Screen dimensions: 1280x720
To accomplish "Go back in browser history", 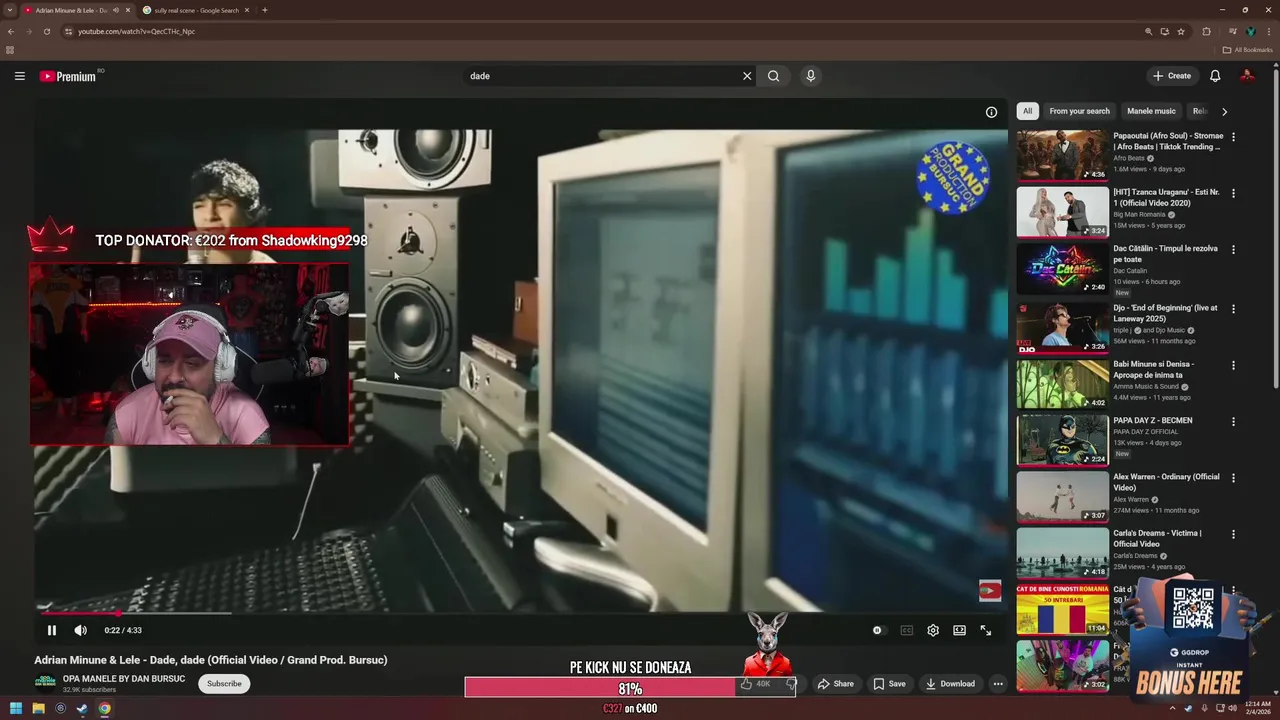I will [x=11, y=31].
